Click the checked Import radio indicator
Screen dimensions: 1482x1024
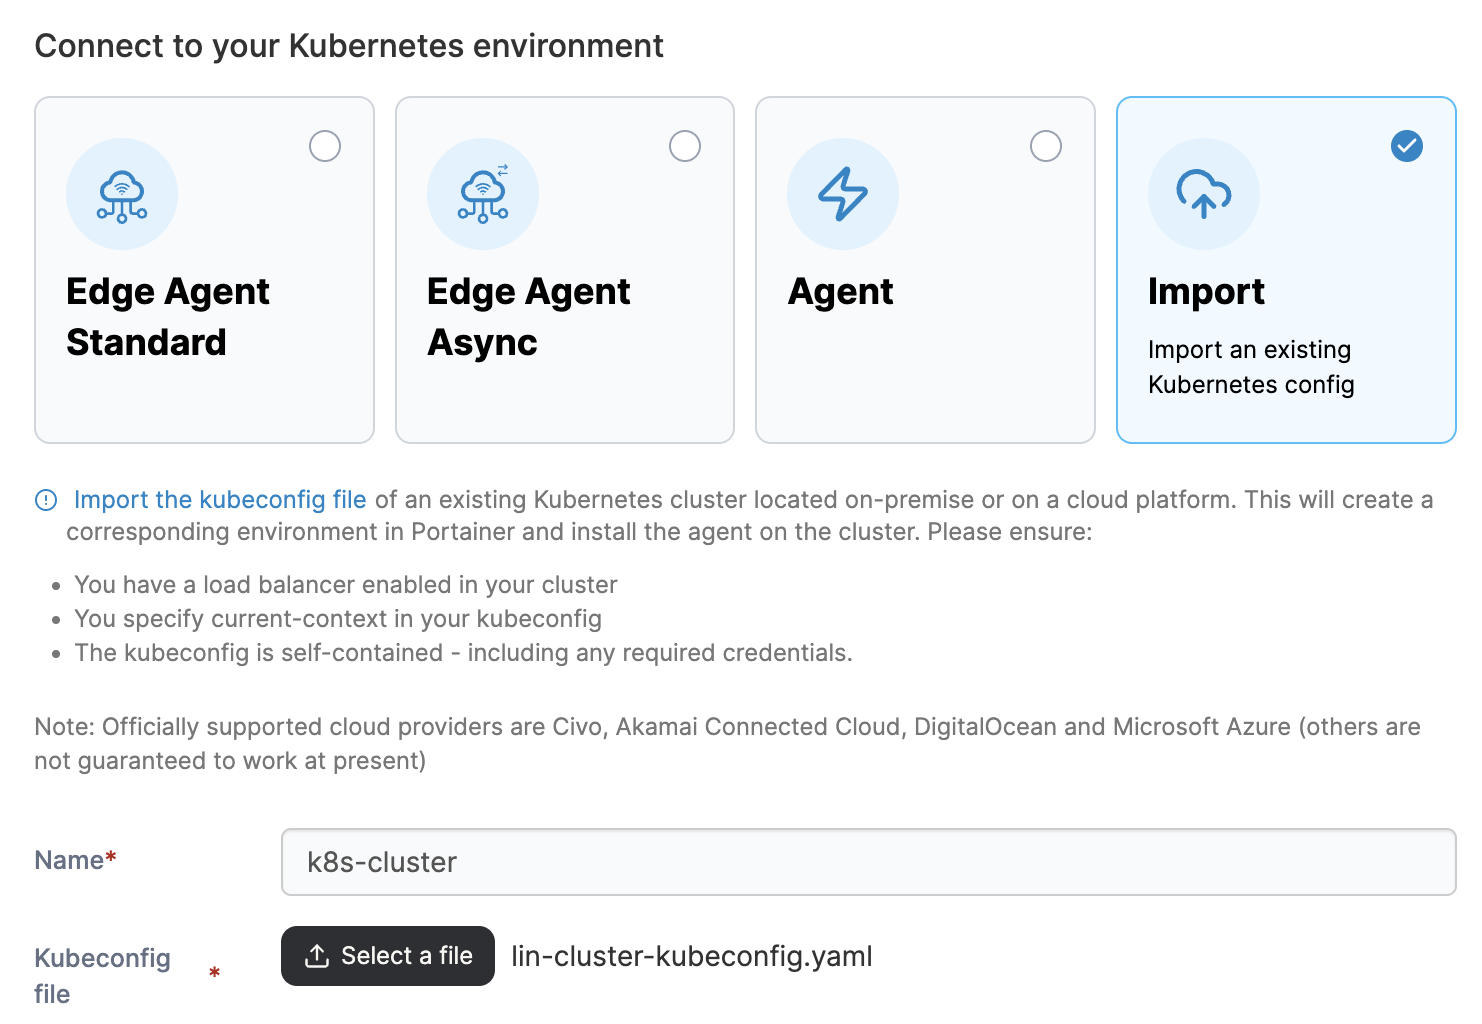tap(1407, 146)
